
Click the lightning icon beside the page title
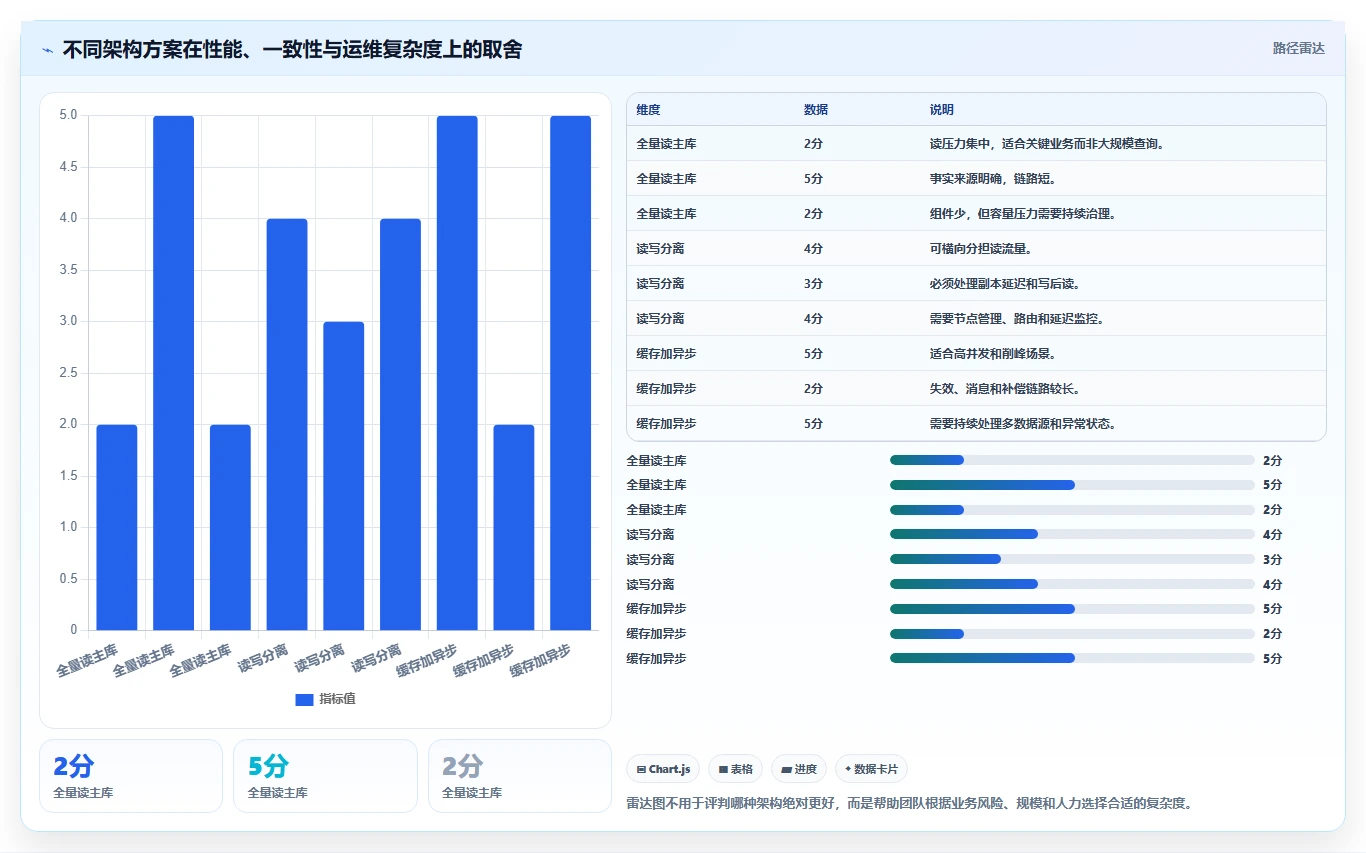(x=47, y=50)
